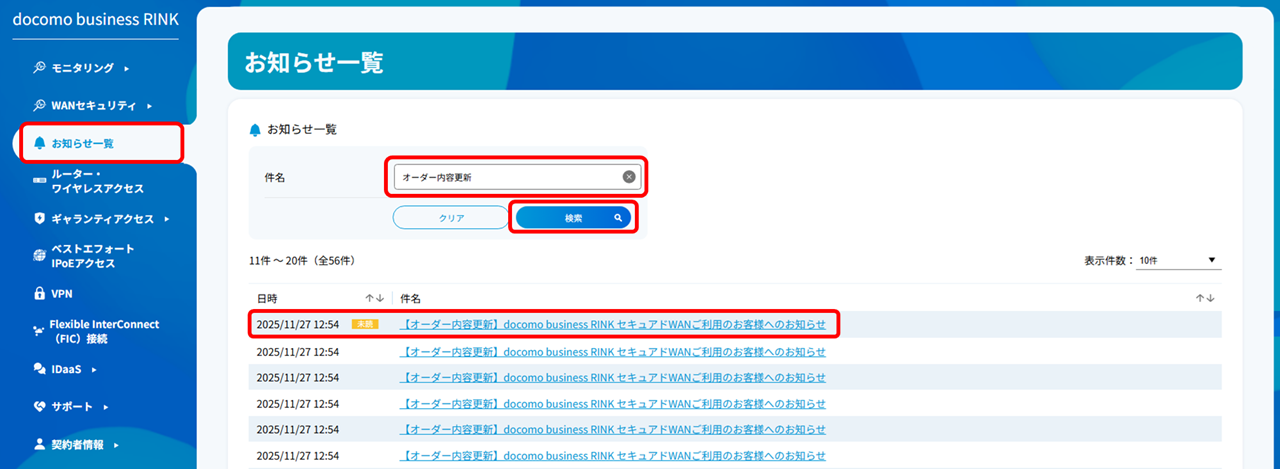
Task: Click the 件名 search input field
Action: click(505, 177)
